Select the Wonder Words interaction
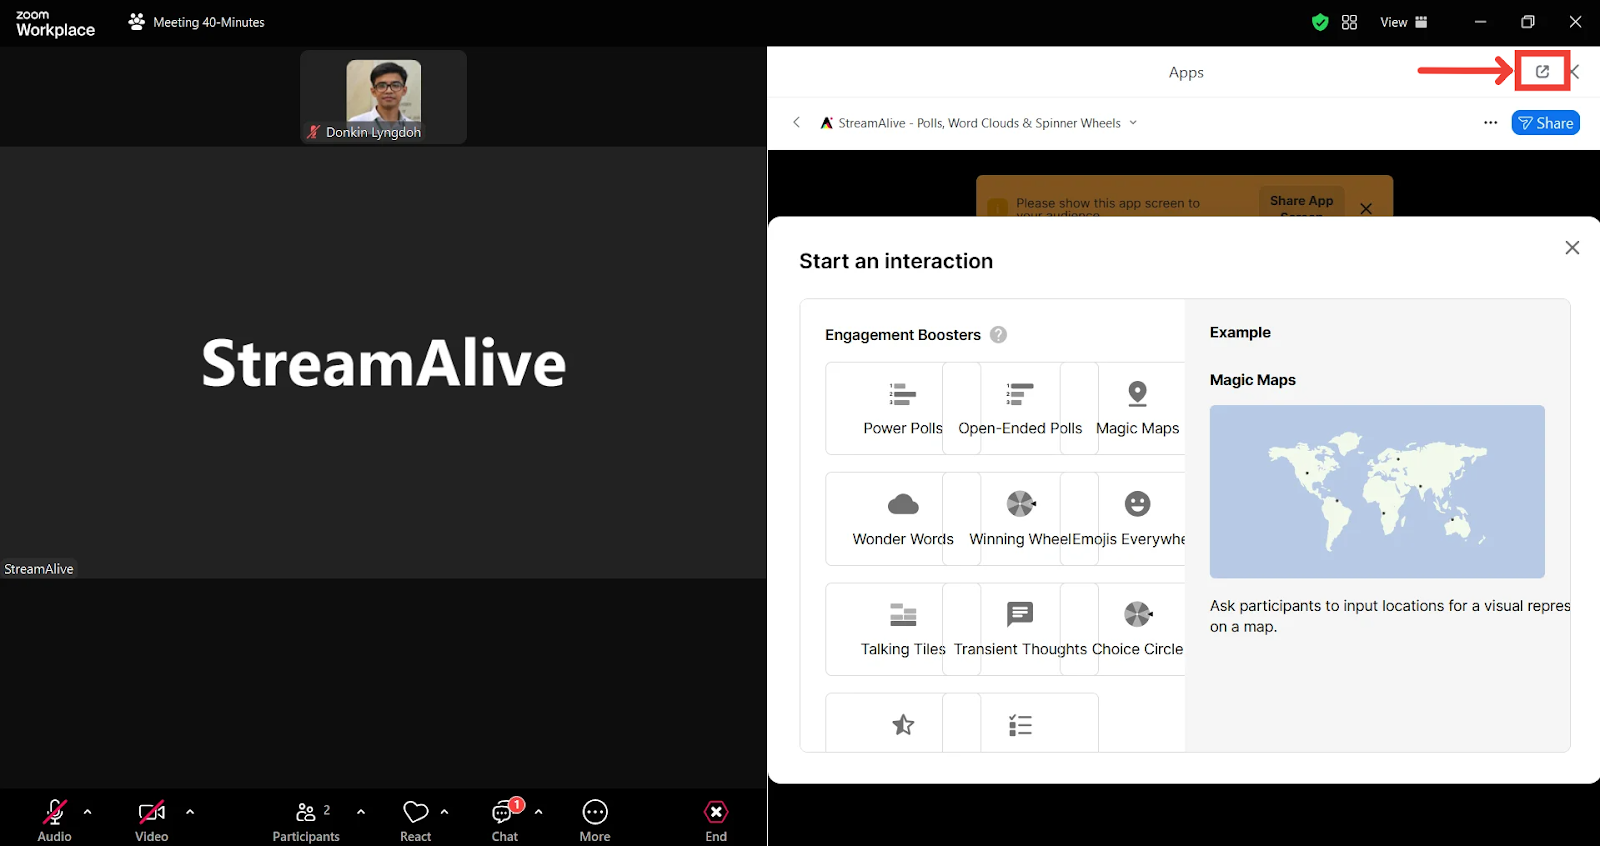The height and width of the screenshot is (846, 1600). (903, 519)
